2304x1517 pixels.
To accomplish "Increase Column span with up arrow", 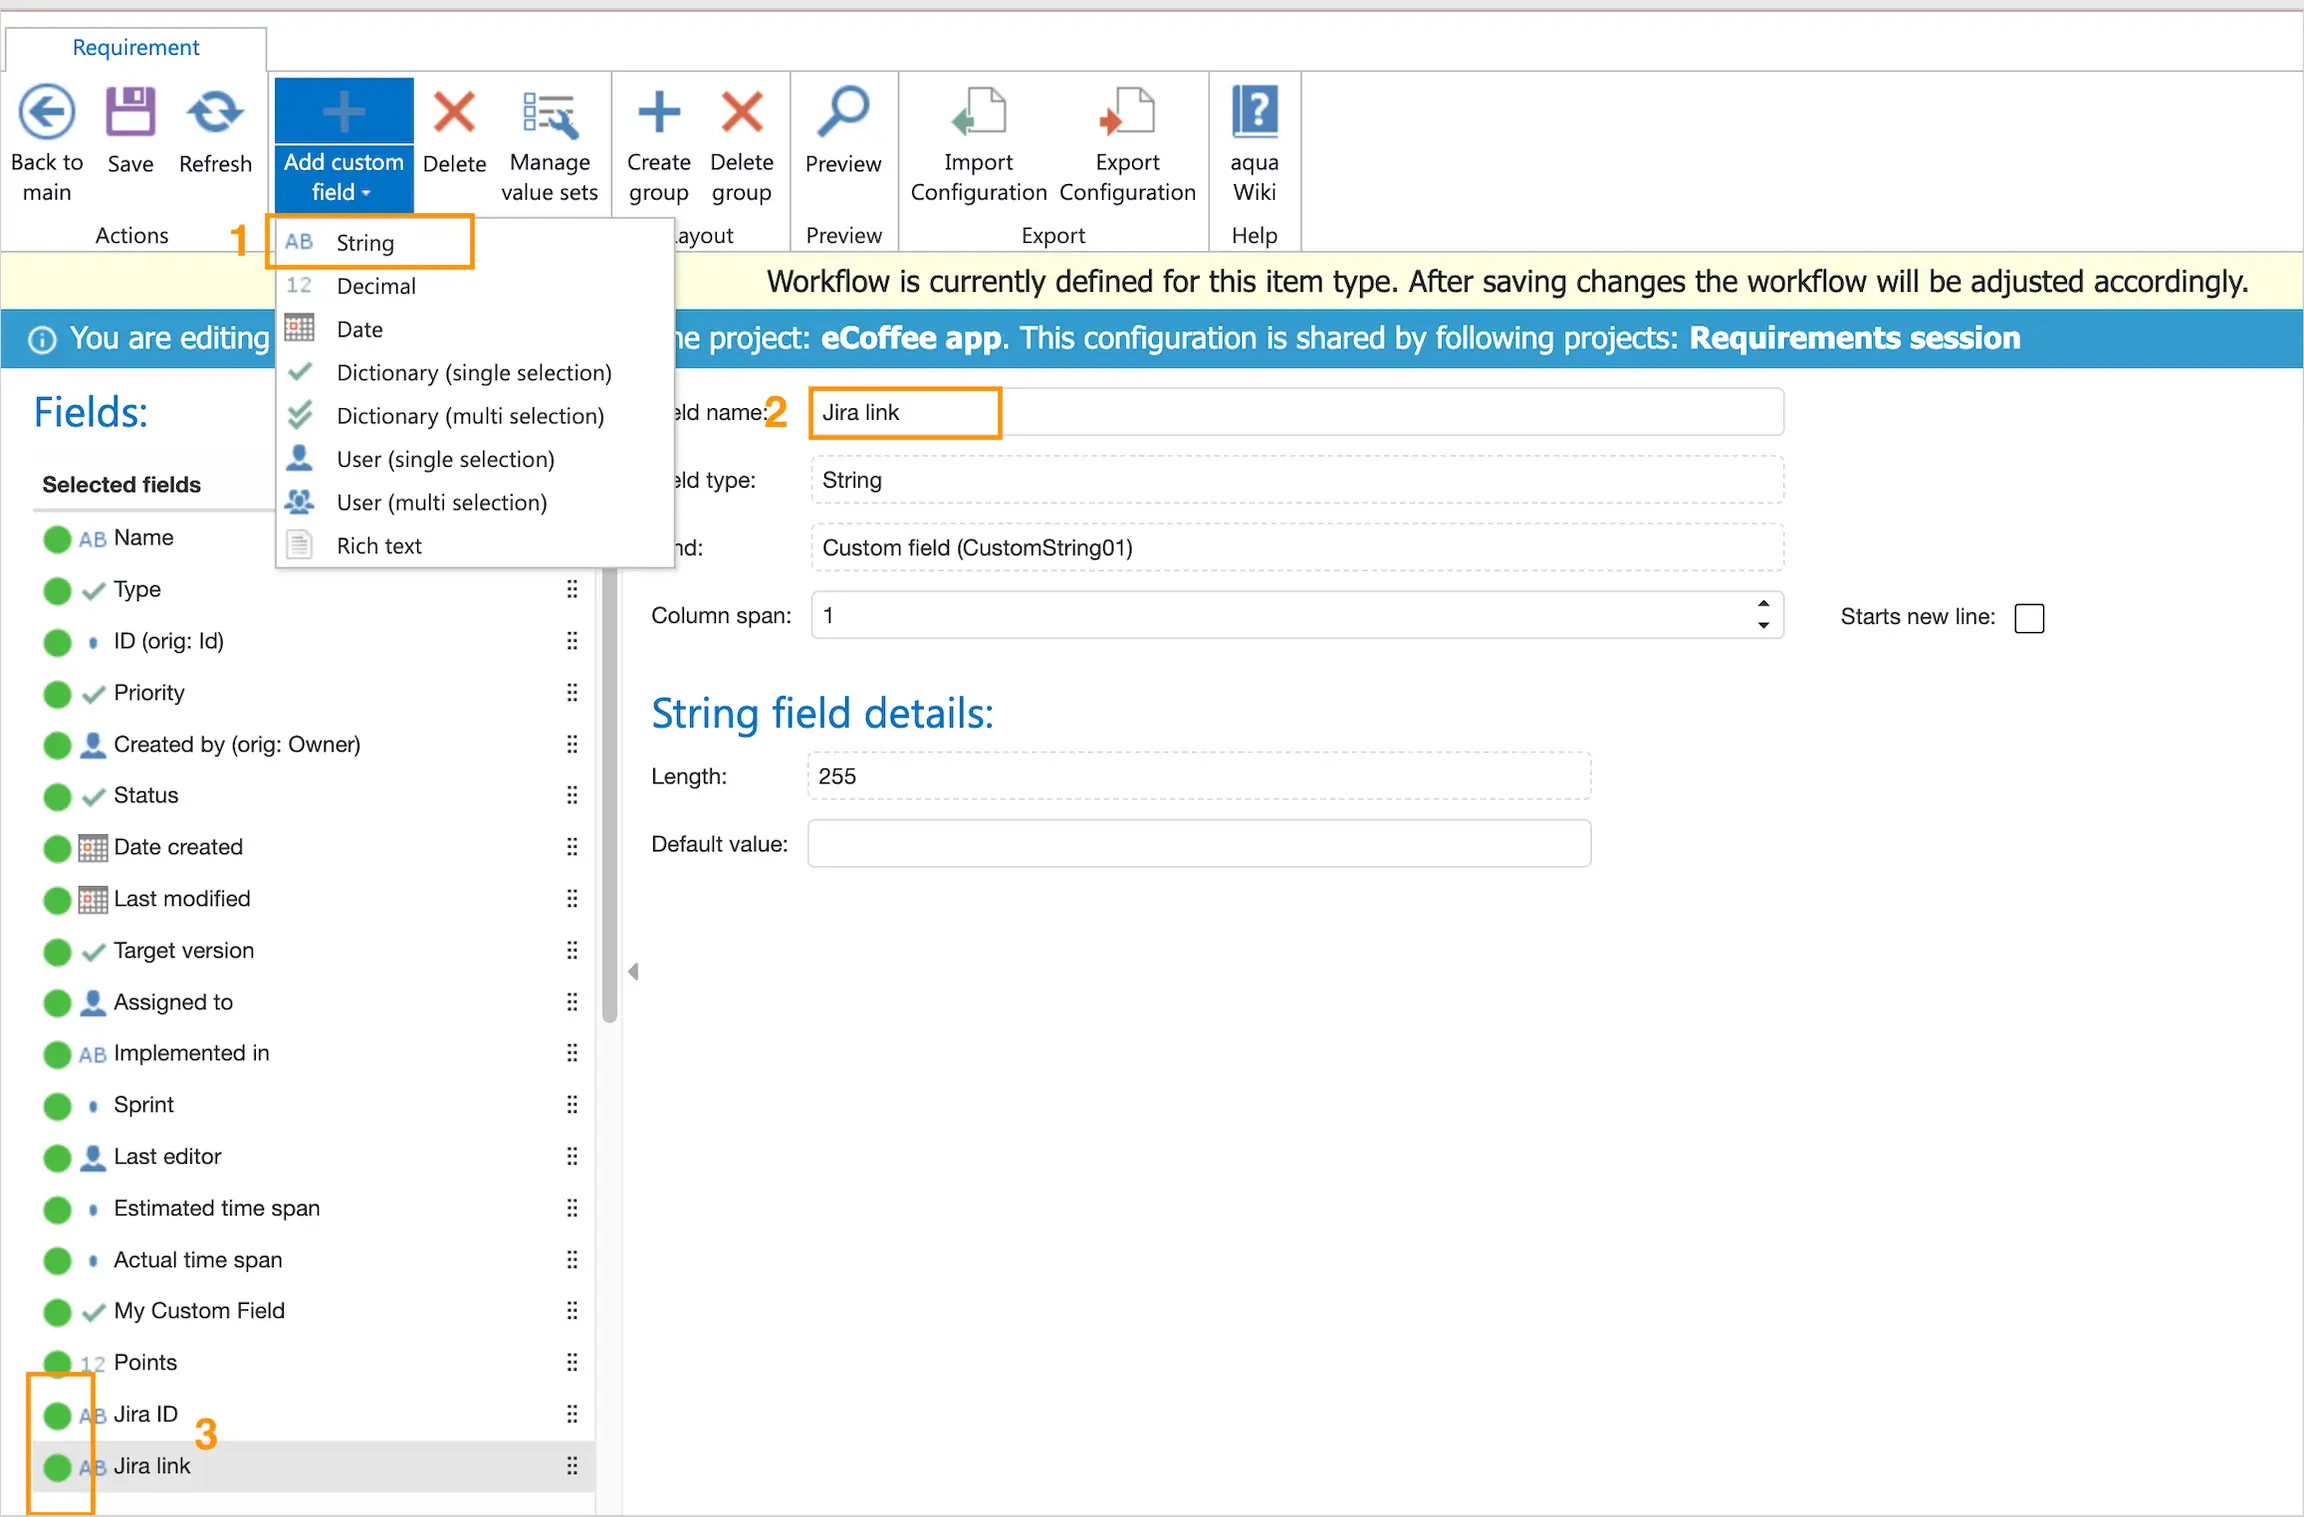I will click(1763, 604).
